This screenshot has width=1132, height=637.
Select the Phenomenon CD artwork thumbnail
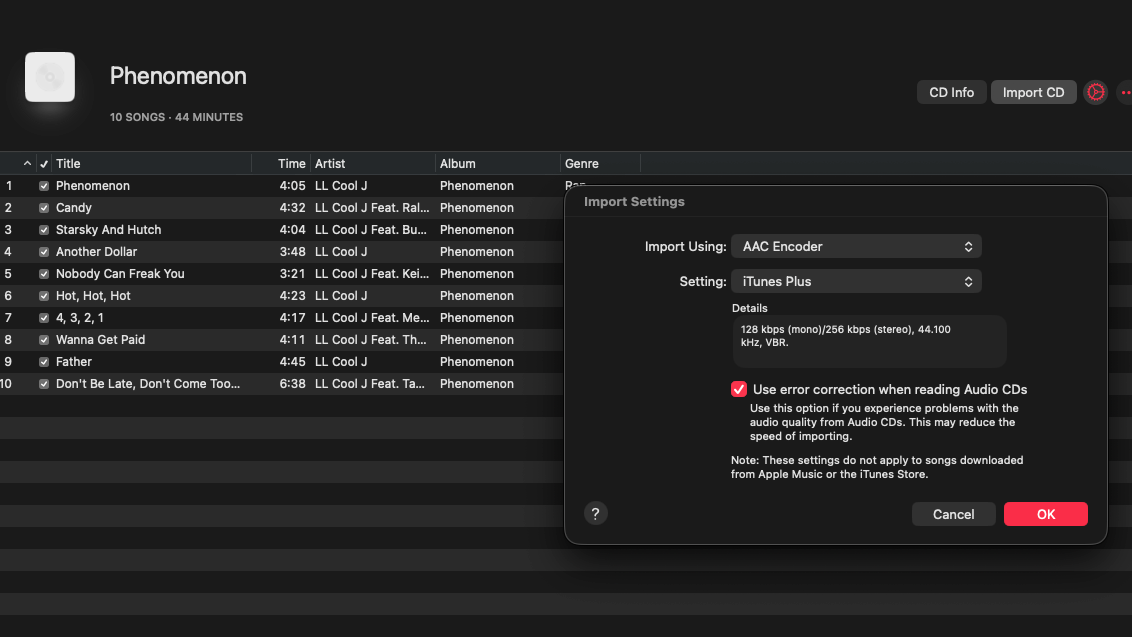click(50, 77)
